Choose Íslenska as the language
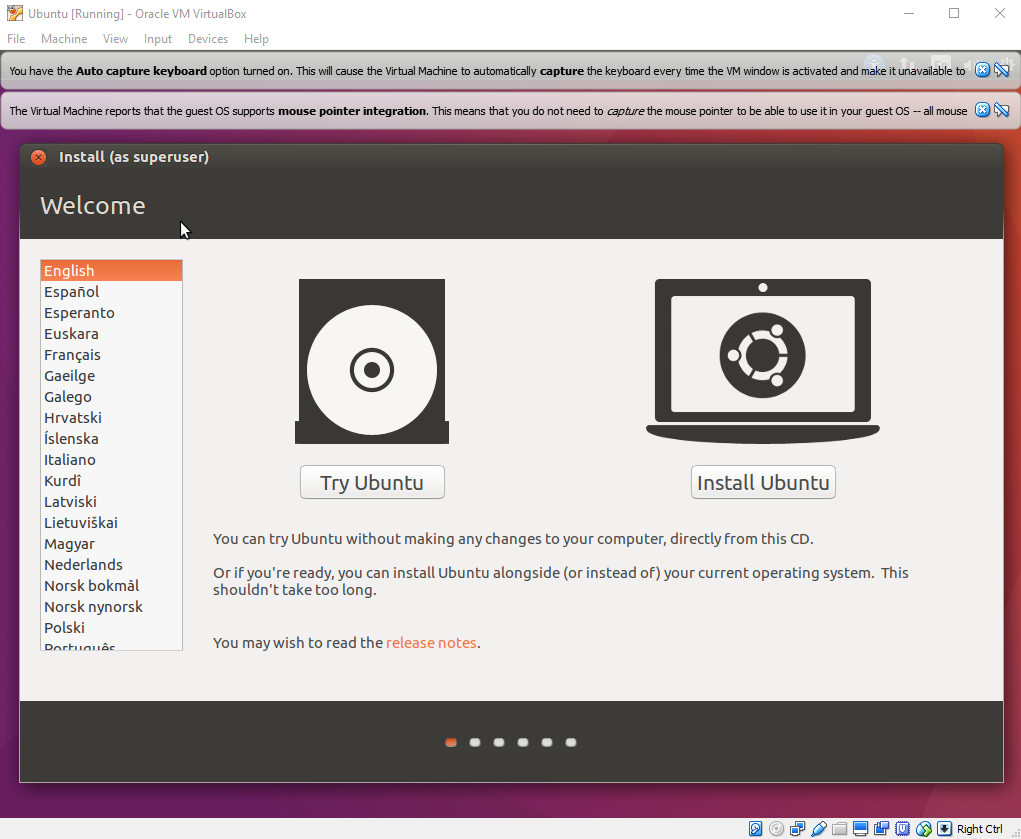 (x=111, y=438)
